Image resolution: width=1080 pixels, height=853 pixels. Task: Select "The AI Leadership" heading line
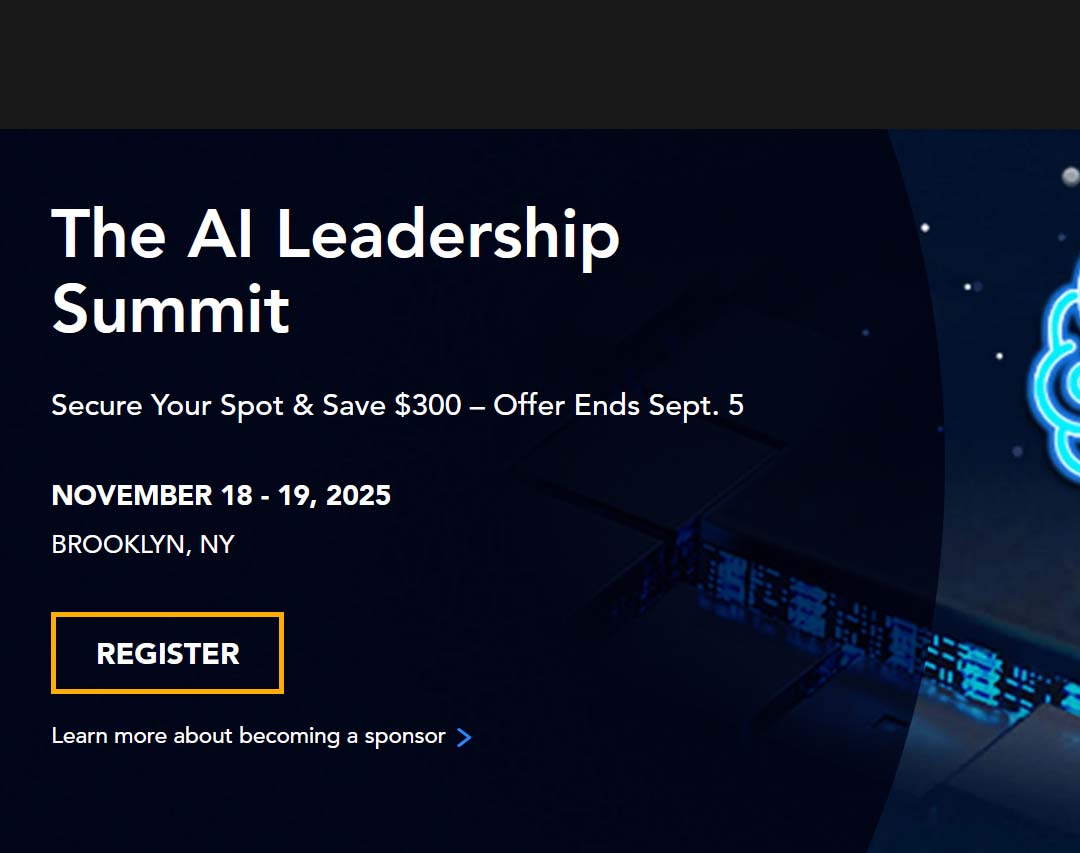pos(335,234)
